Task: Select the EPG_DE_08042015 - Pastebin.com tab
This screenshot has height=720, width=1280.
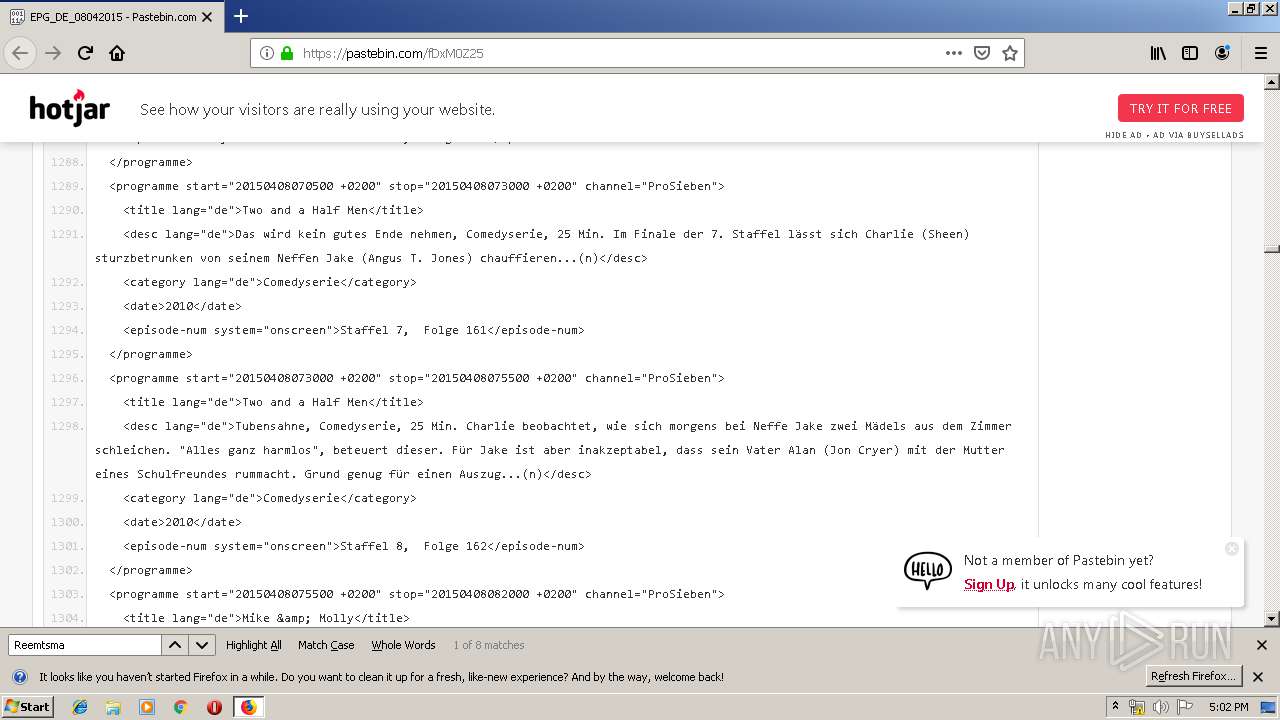Action: (111, 17)
